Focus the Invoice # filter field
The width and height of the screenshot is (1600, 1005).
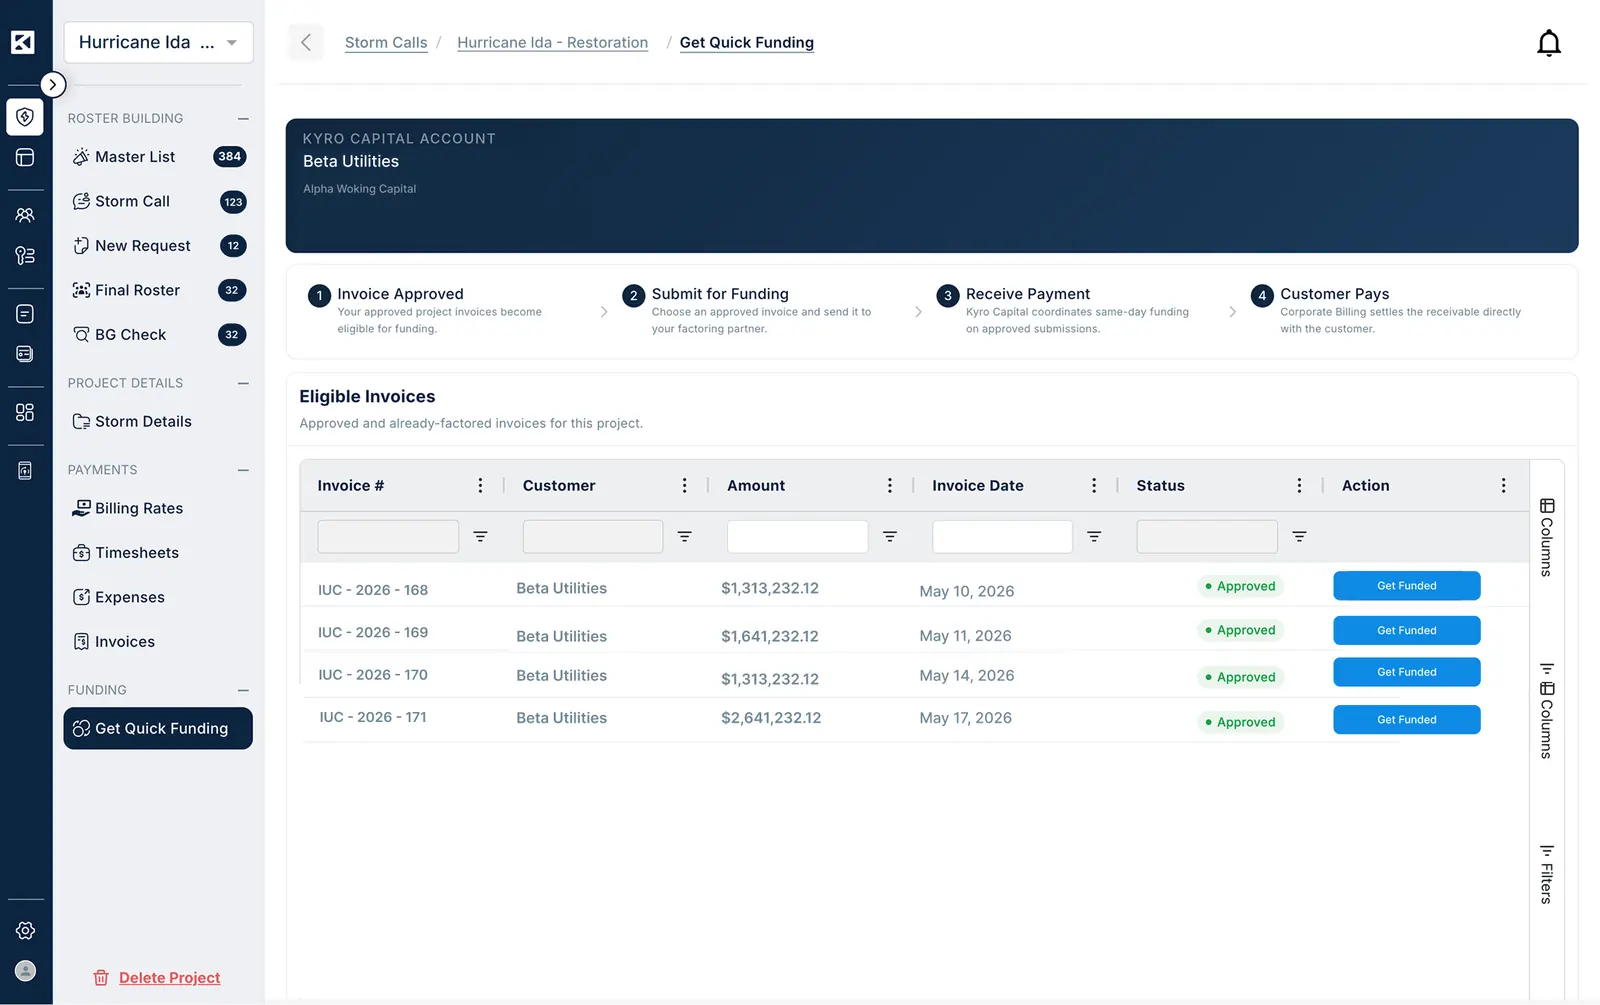[388, 537]
